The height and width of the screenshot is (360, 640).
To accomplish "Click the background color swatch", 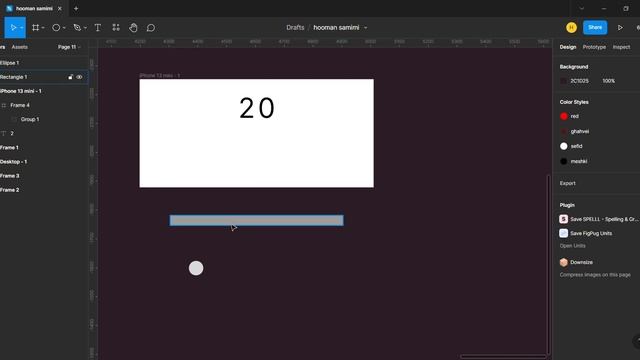I will (564, 81).
